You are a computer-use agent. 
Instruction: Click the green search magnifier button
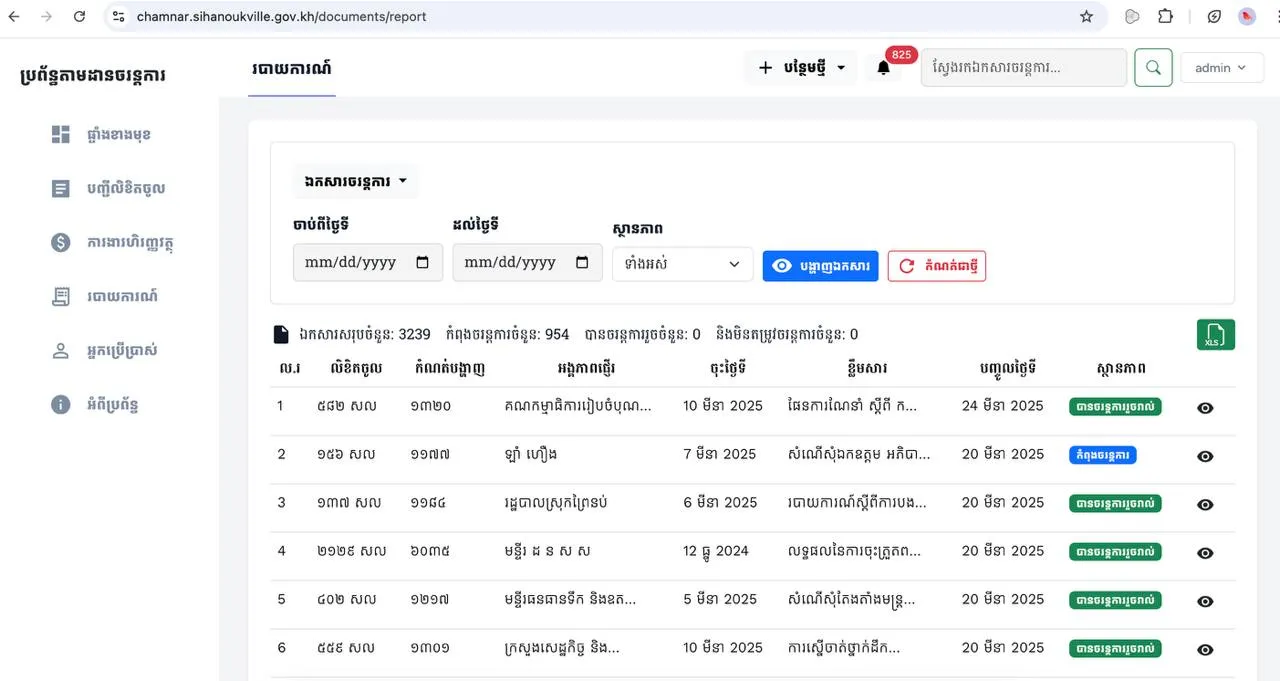point(1153,68)
